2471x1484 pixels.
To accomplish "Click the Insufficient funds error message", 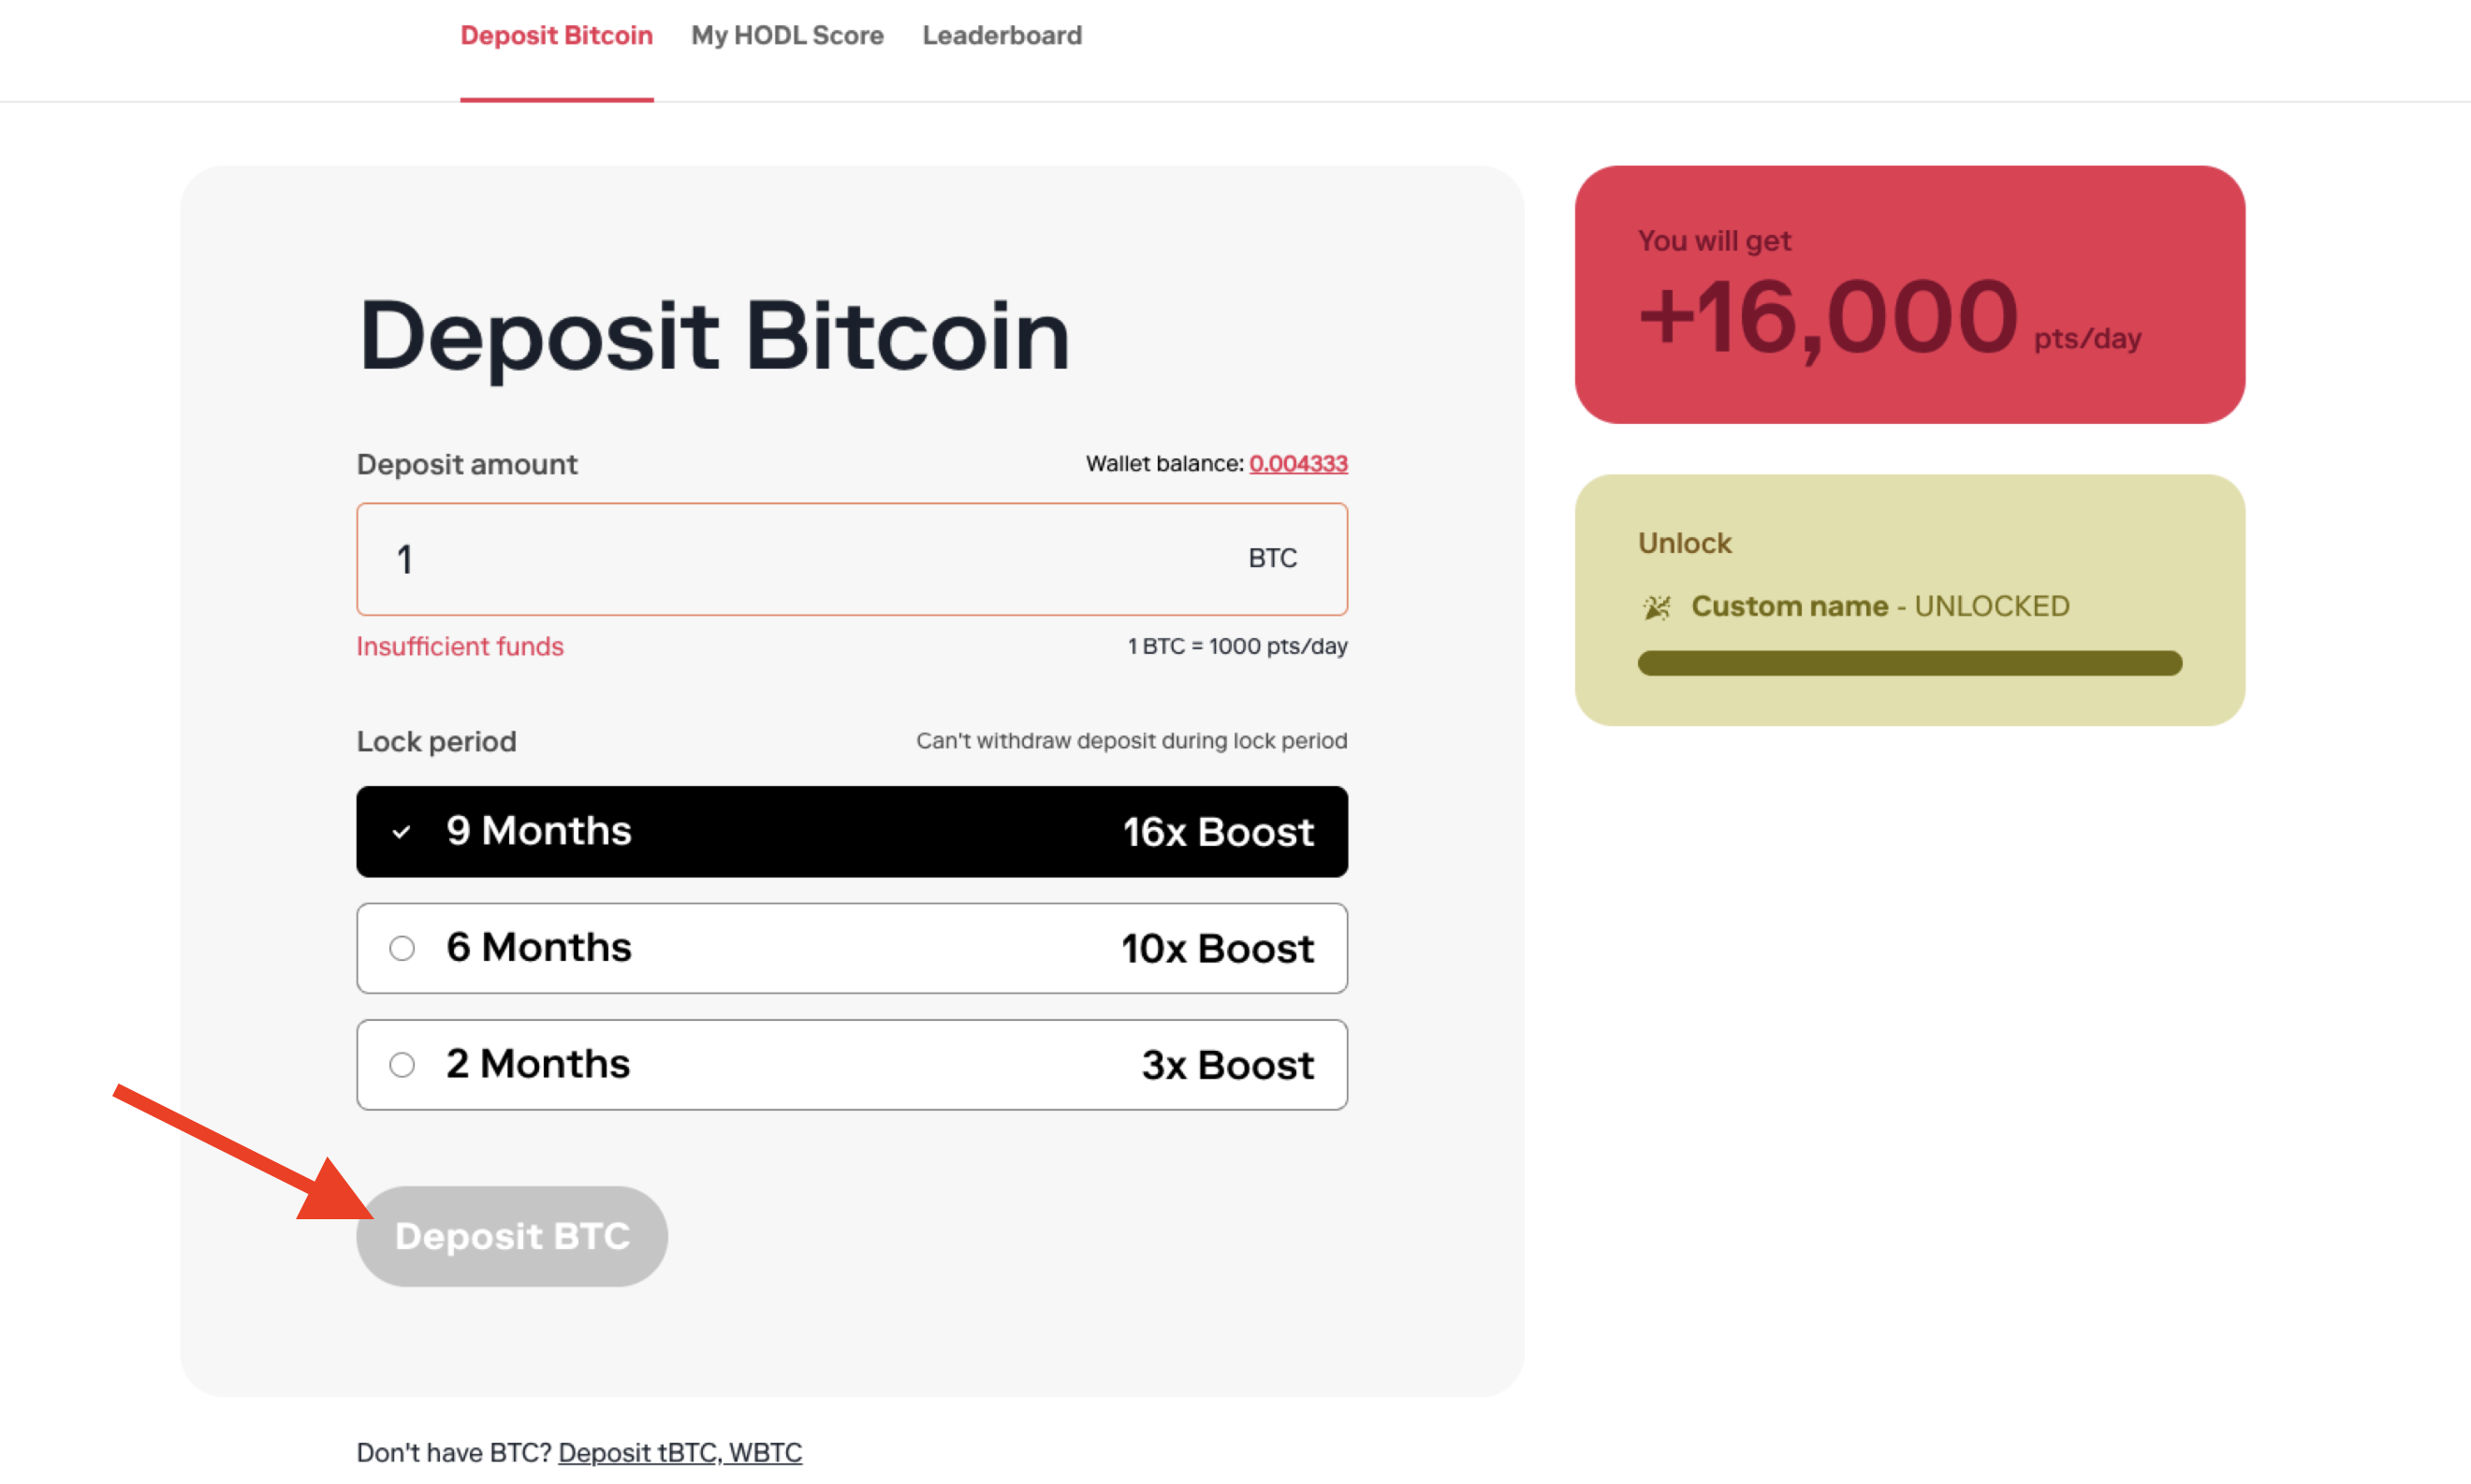I will pos(460,647).
